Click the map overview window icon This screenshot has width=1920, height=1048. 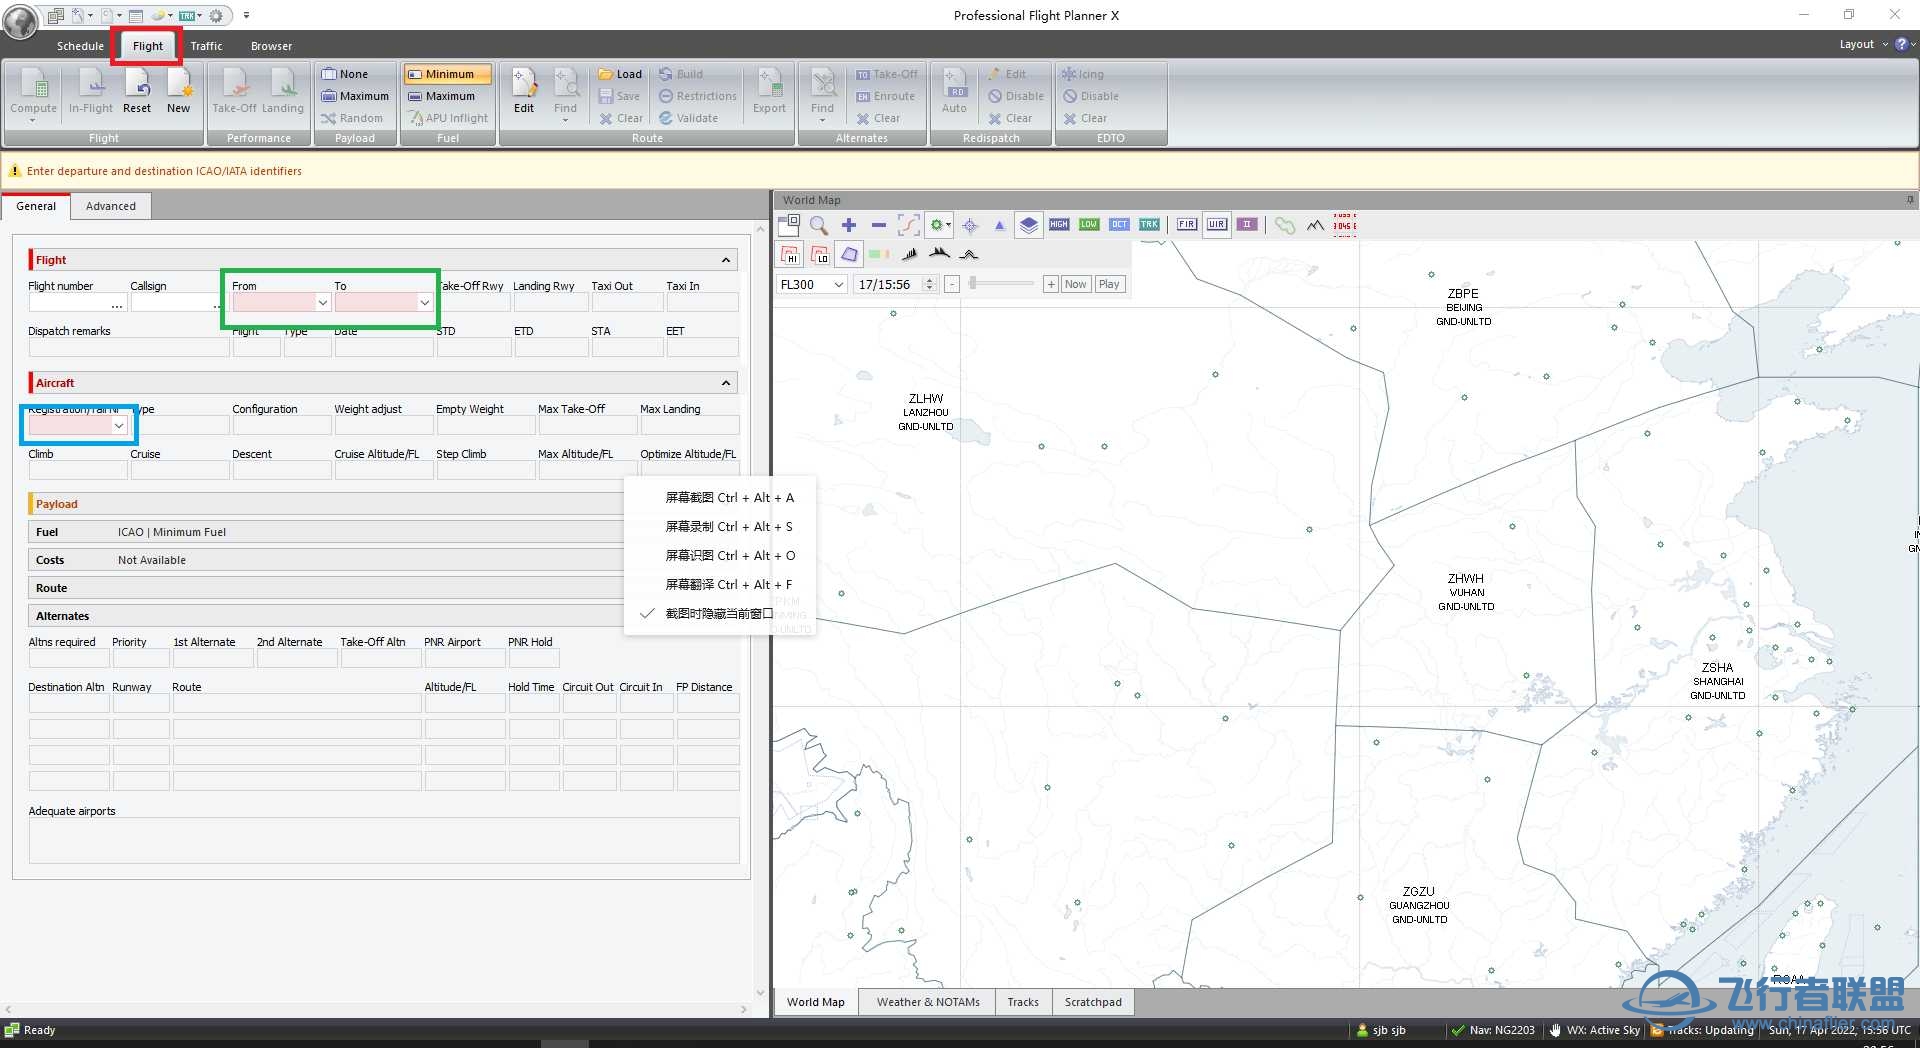(x=789, y=225)
